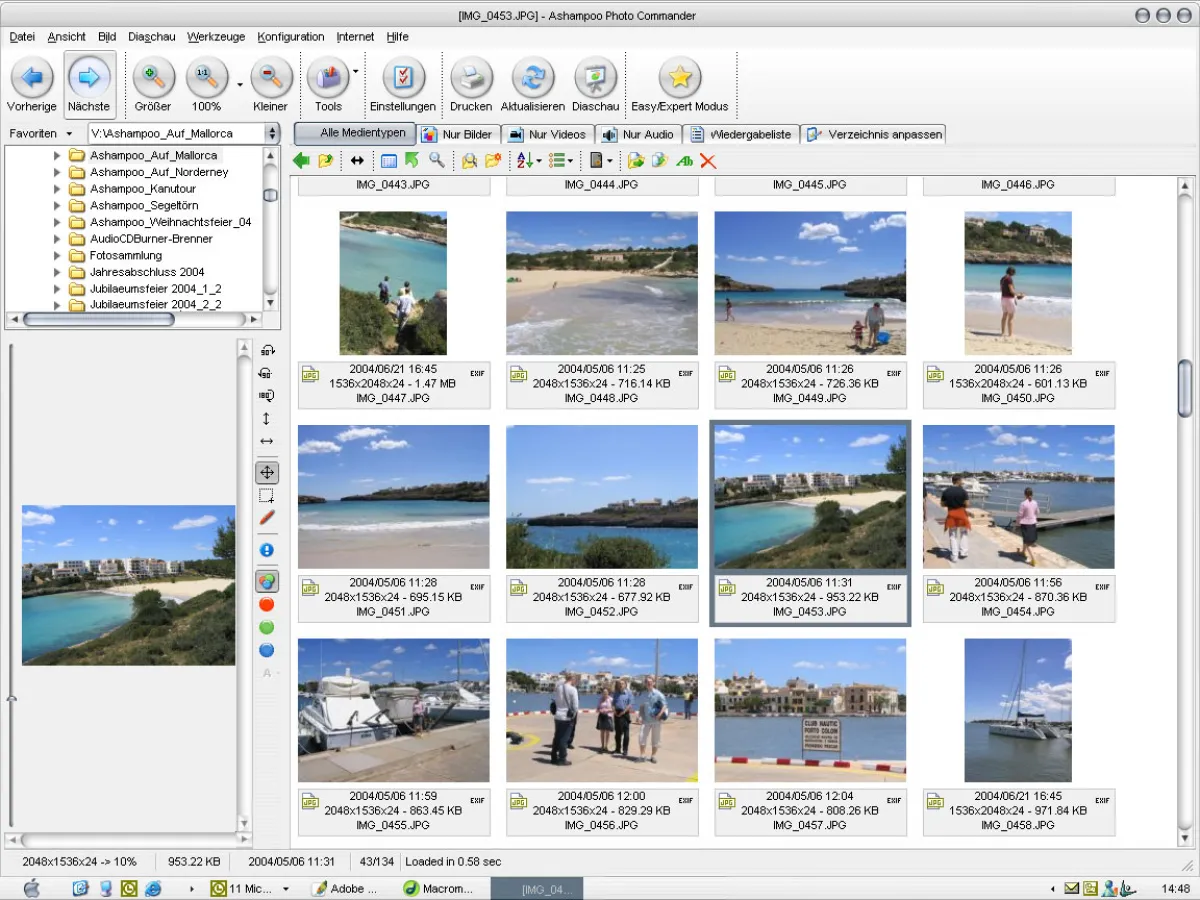Expand the Ashampoo_Kanutour folder node

pyautogui.click(x=57, y=189)
